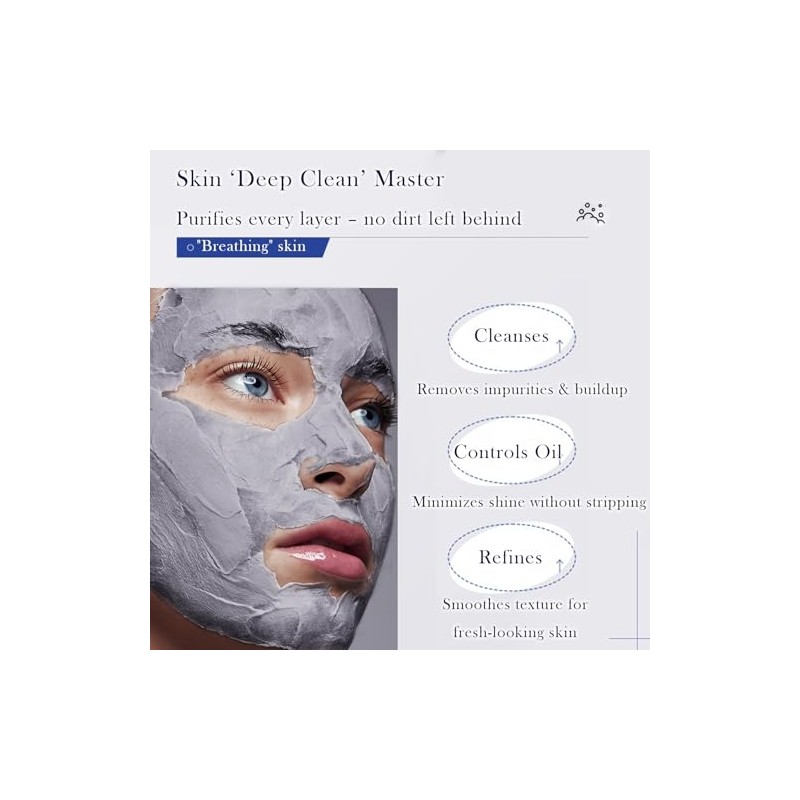
Task: Click the bubbles foam icon near the headline
Action: pos(590,213)
